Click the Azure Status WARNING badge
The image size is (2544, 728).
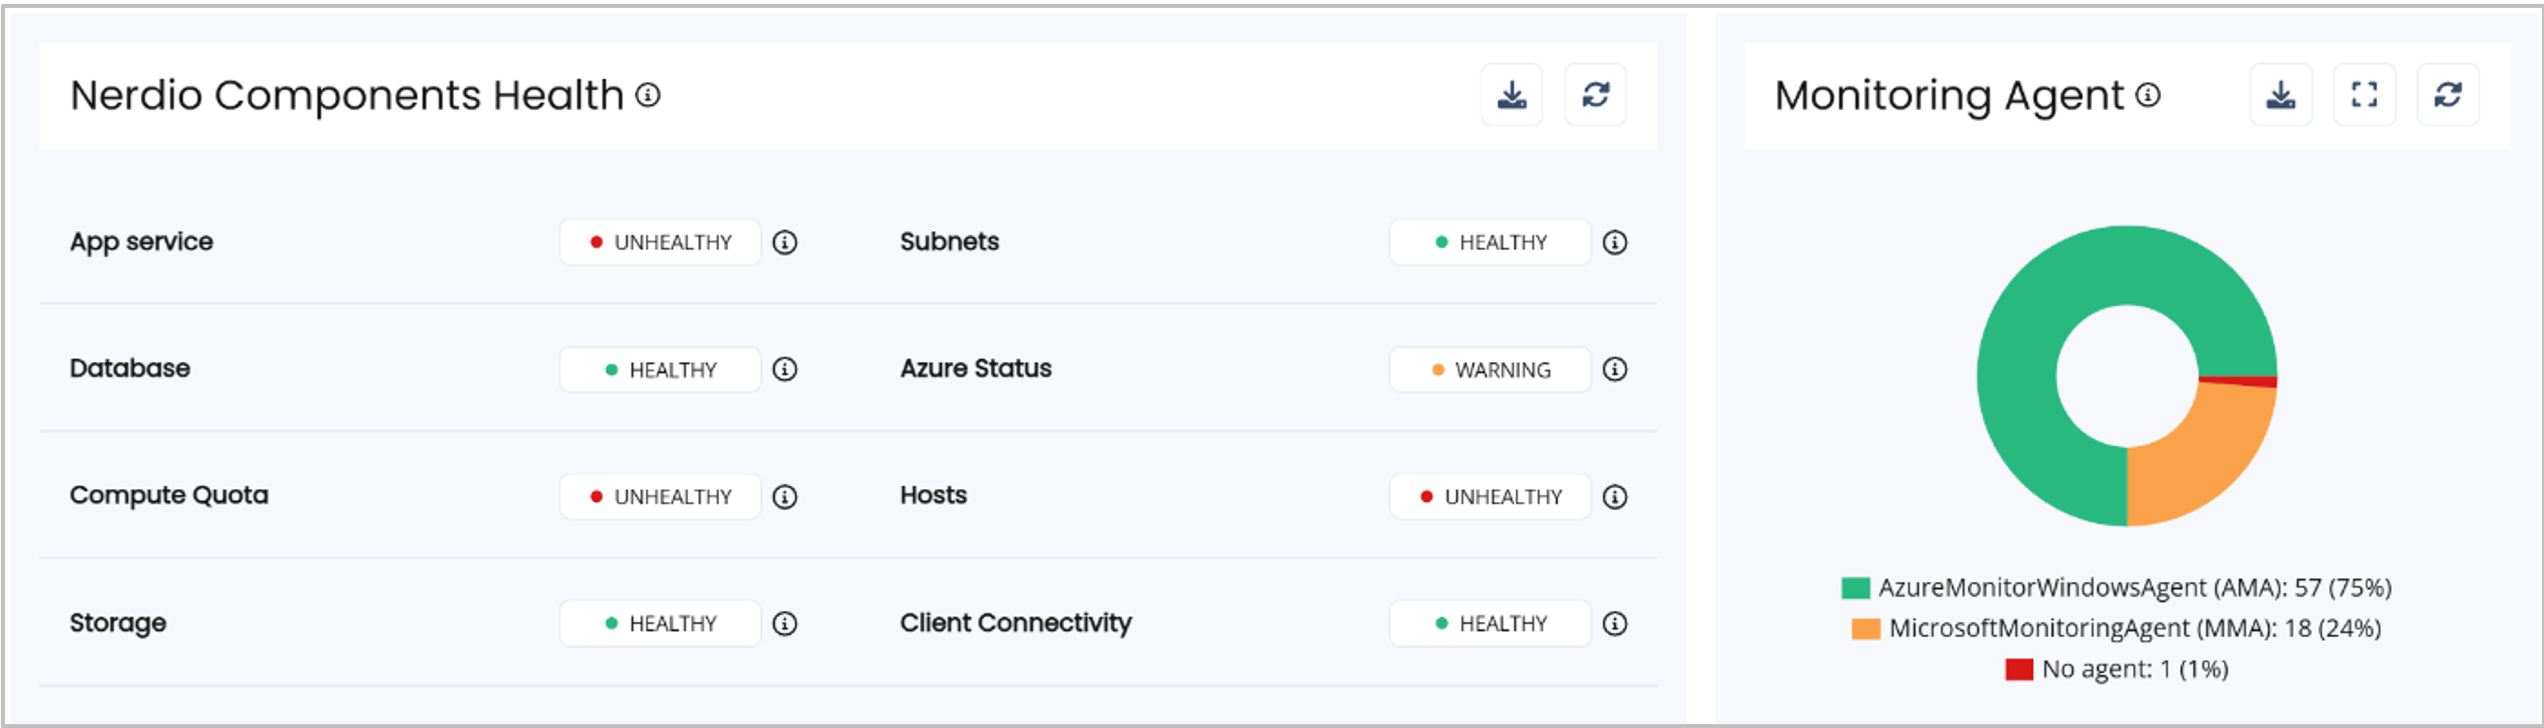click(1490, 370)
